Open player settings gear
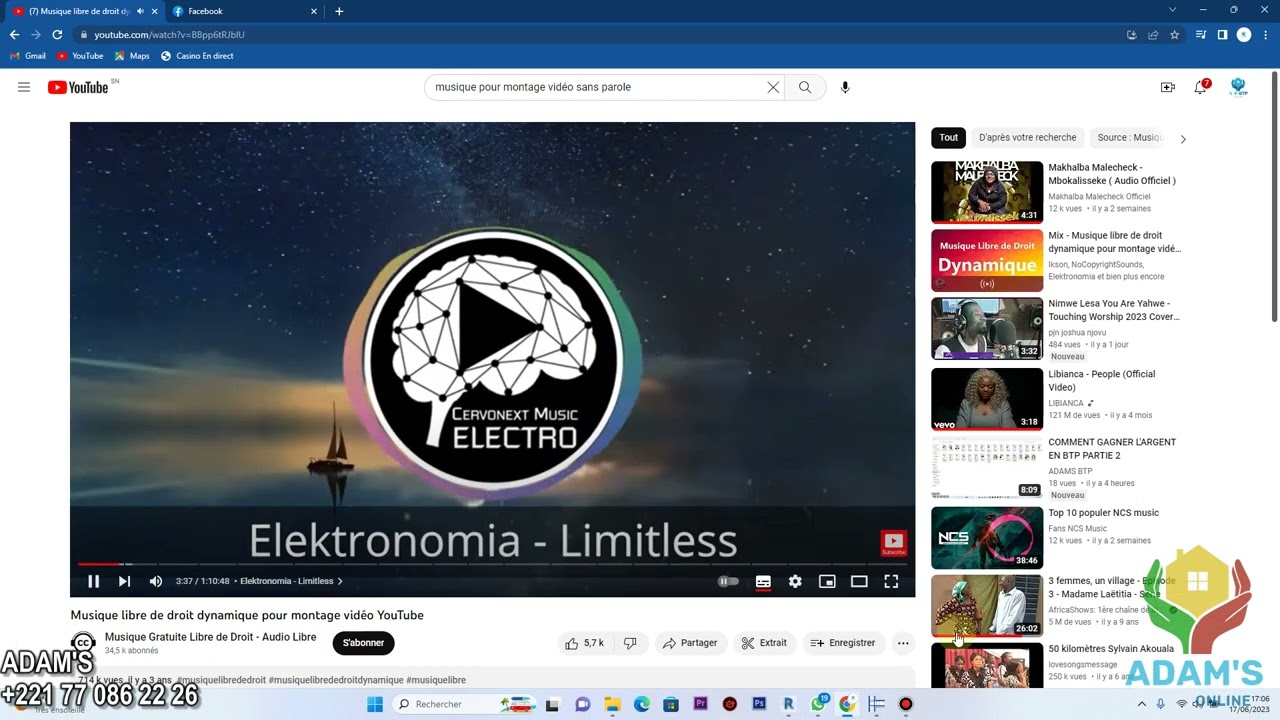Viewport: 1280px width, 720px height. tap(795, 581)
